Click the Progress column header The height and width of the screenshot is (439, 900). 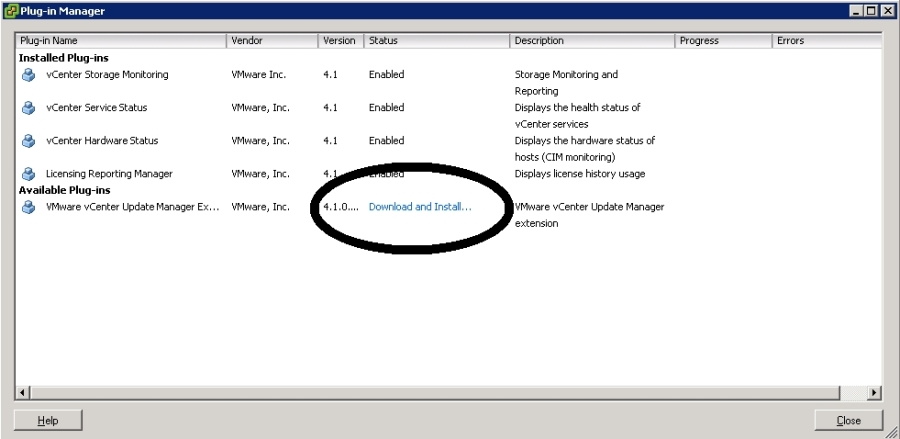point(724,41)
